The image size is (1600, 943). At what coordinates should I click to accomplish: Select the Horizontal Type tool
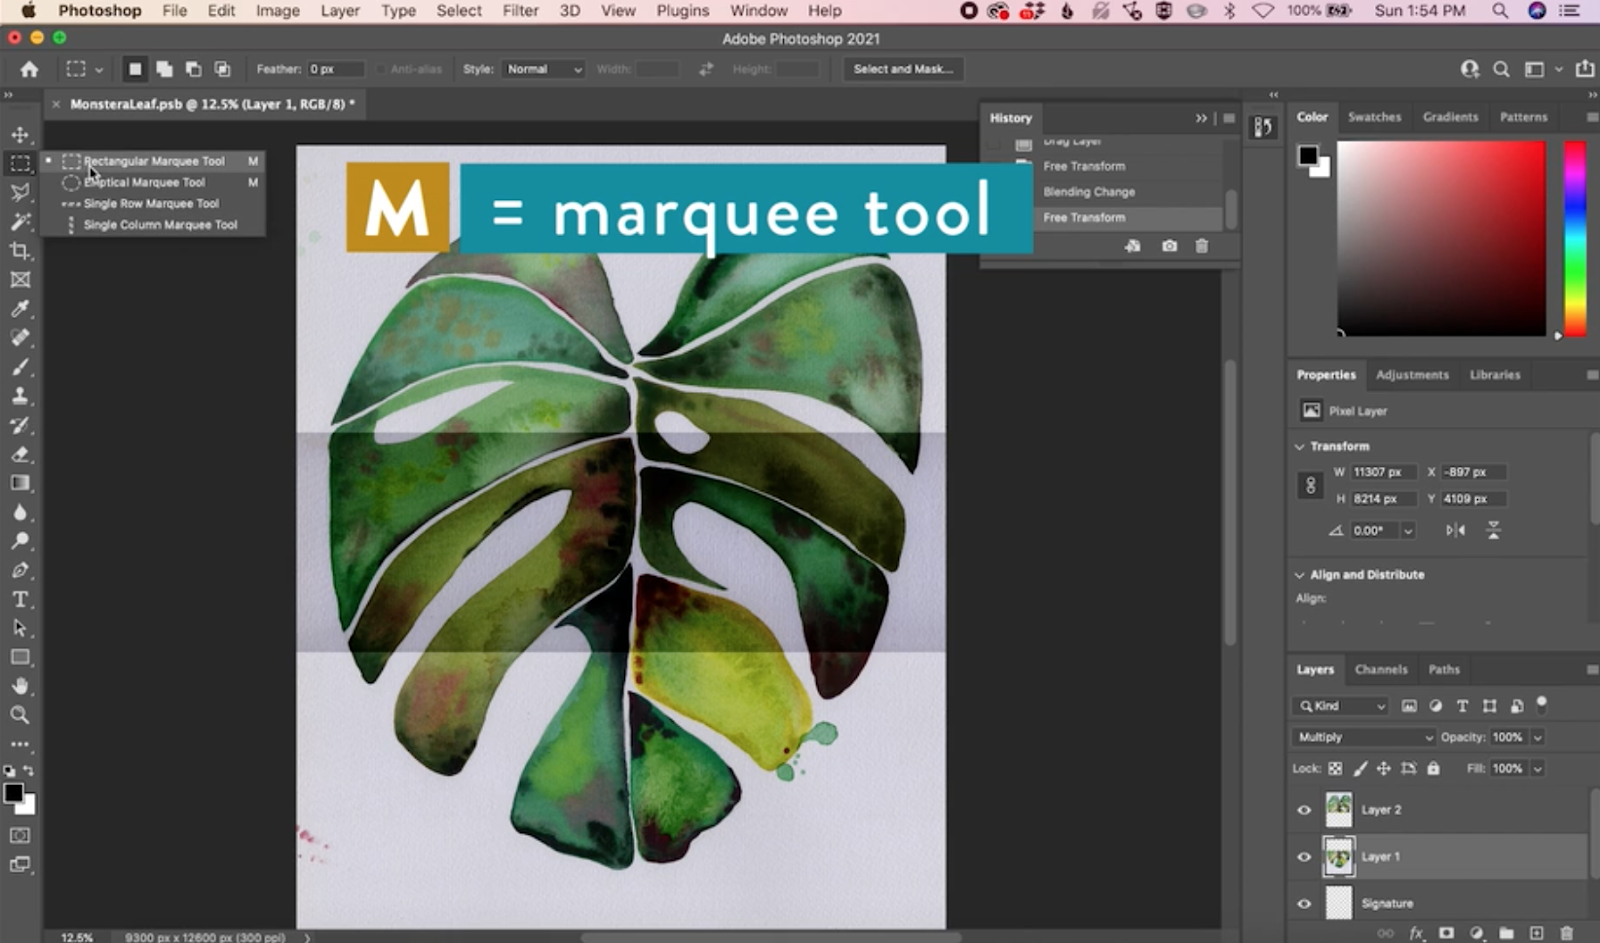(20, 600)
